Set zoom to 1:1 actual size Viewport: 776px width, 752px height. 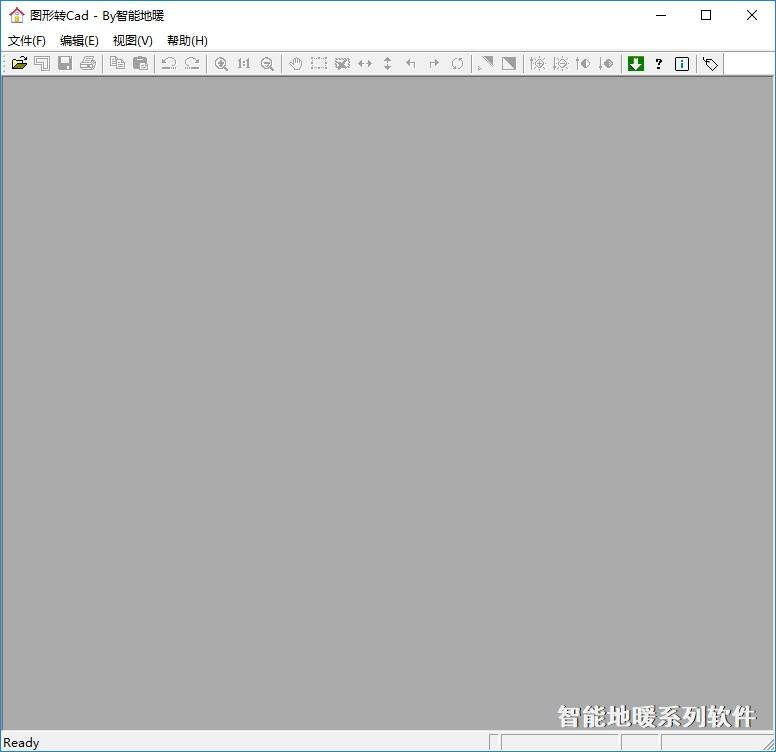(244, 63)
